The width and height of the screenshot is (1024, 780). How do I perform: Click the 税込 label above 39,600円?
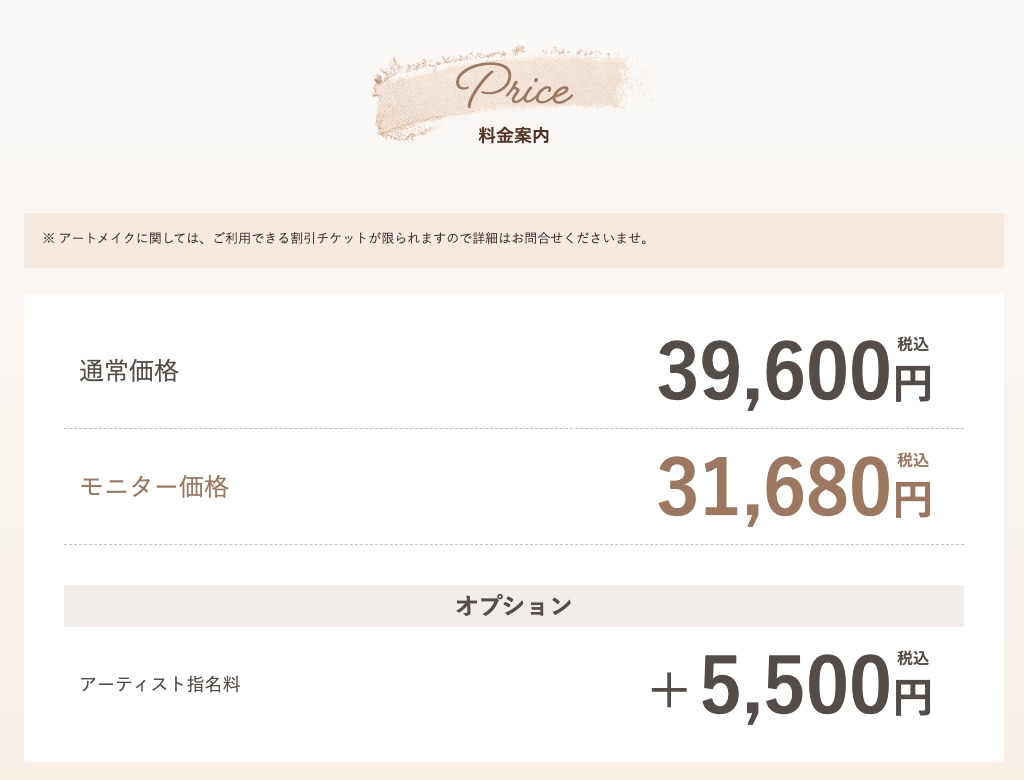pyautogui.click(x=913, y=344)
